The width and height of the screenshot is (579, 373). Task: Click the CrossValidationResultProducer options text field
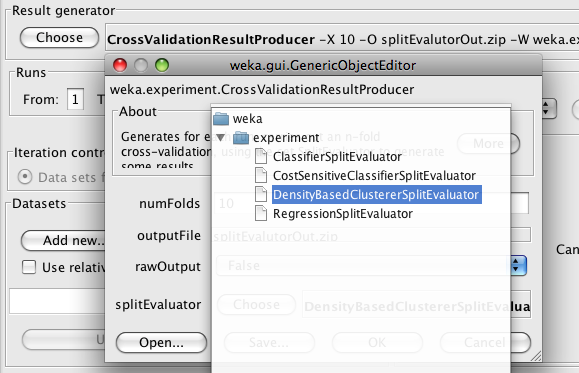click(342, 40)
